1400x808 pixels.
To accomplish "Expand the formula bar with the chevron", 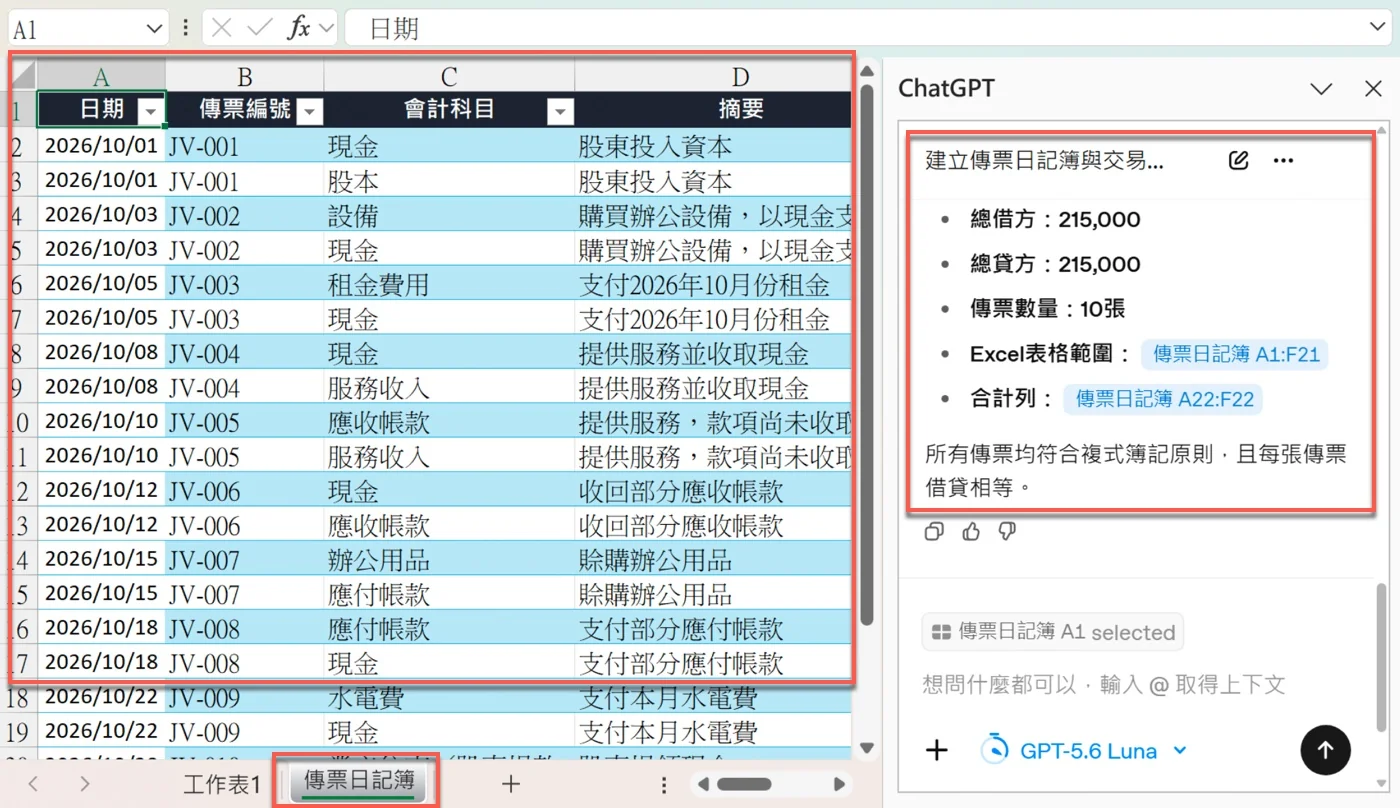I will [1378, 28].
